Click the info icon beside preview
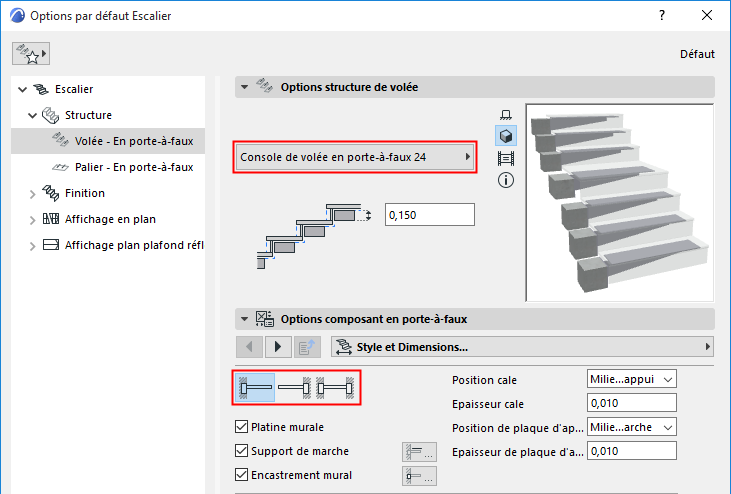The width and height of the screenshot is (731, 494). point(506,180)
